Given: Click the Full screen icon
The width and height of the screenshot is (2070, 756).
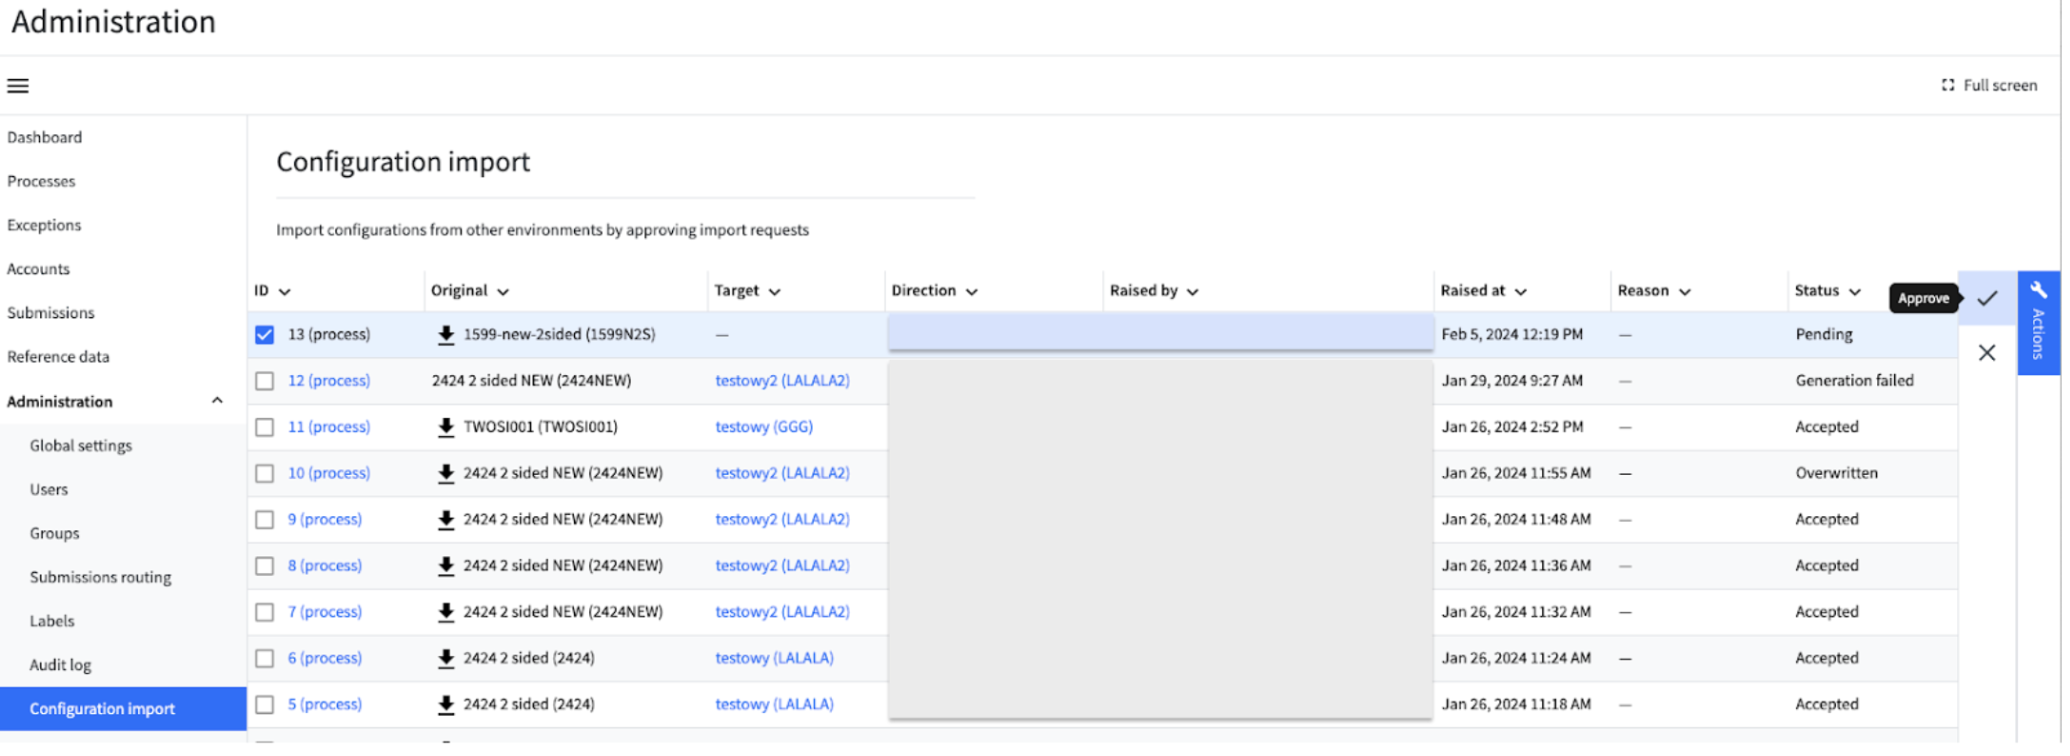Looking at the screenshot, I should pos(1948,85).
